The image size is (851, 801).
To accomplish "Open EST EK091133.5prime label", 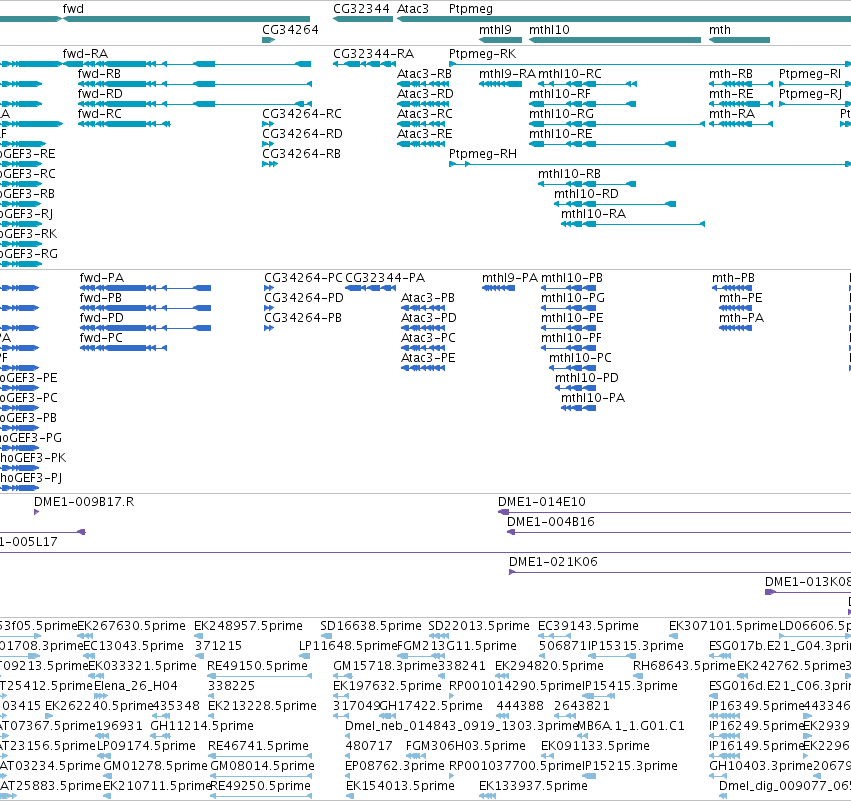I will [x=595, y=747].
